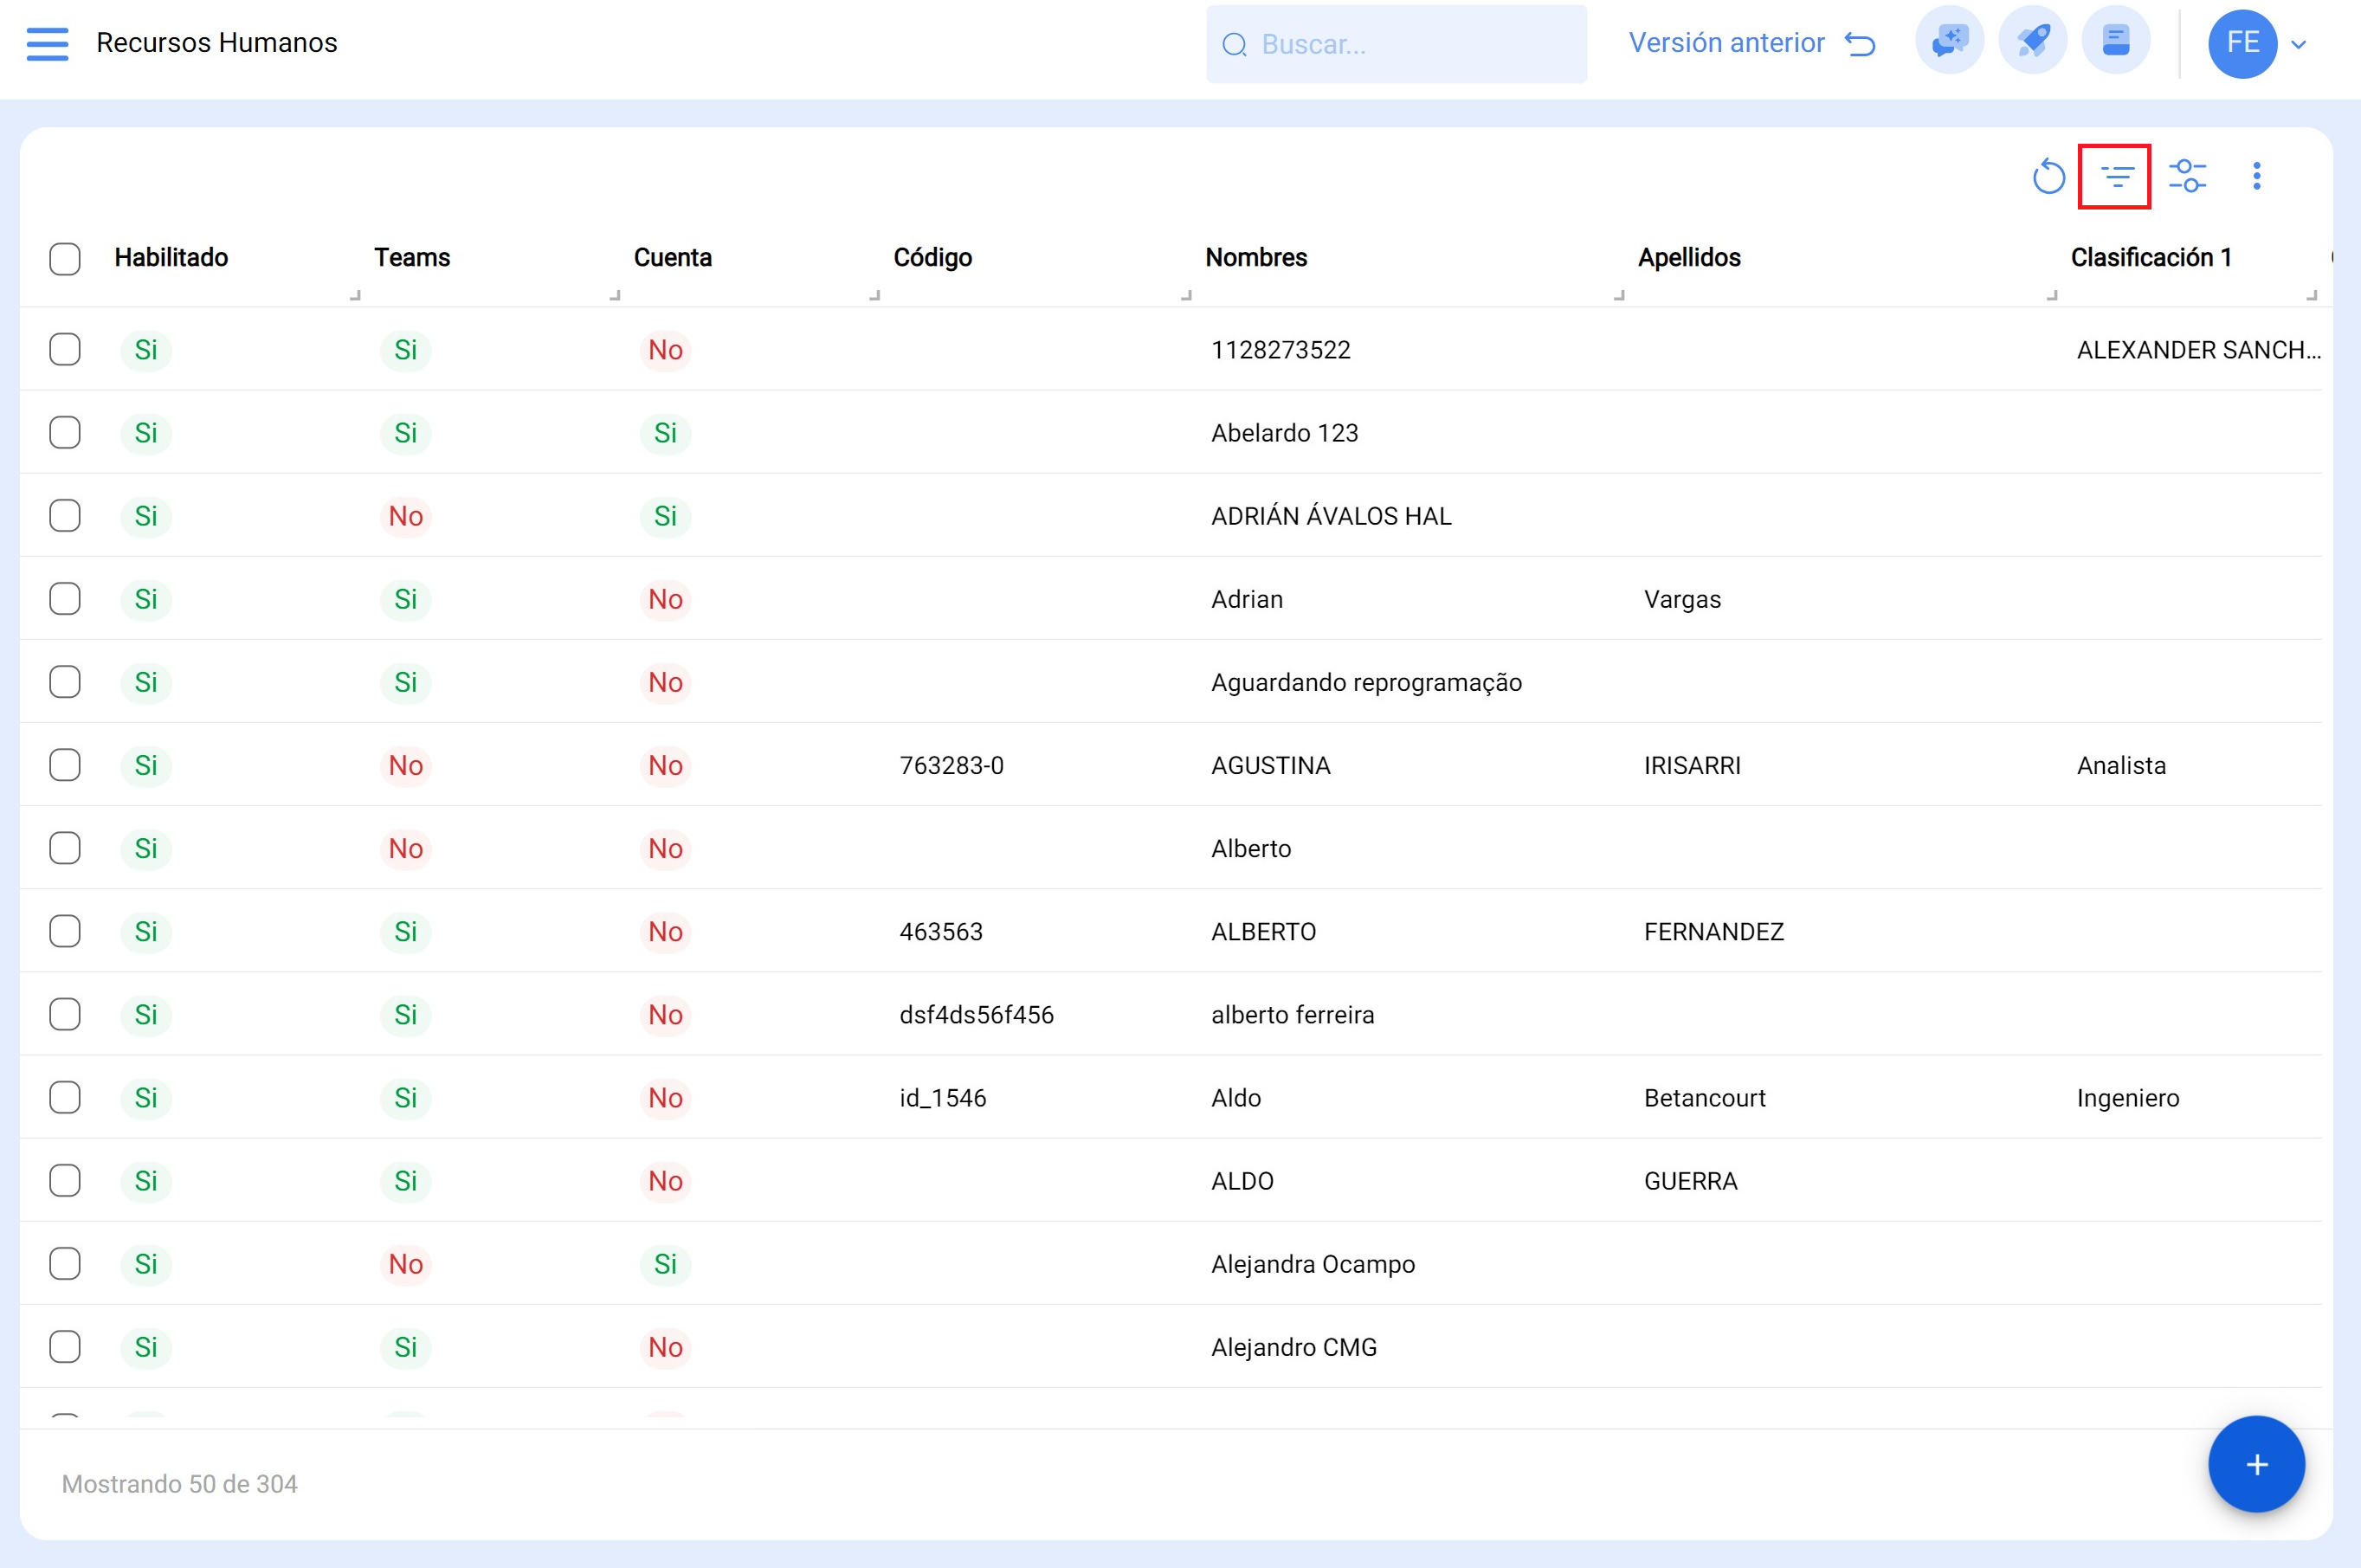
Task: Expand the FE user account dropdown
Action: coord(2299,44)
